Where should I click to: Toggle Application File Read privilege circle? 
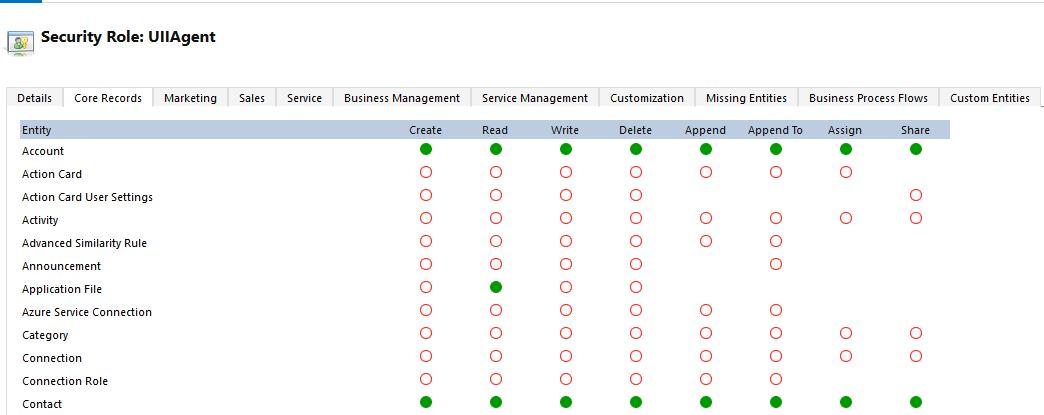496,287
